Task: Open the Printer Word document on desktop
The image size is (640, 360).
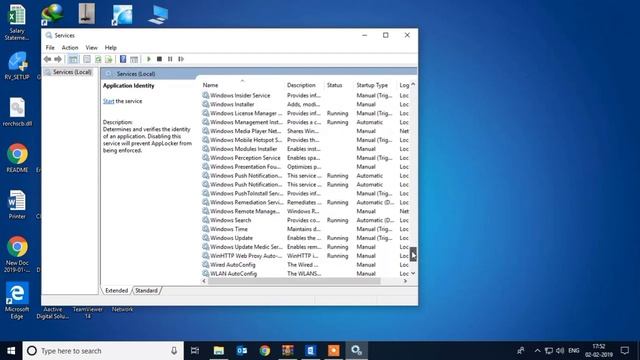Action: click(x=17, y=204)
